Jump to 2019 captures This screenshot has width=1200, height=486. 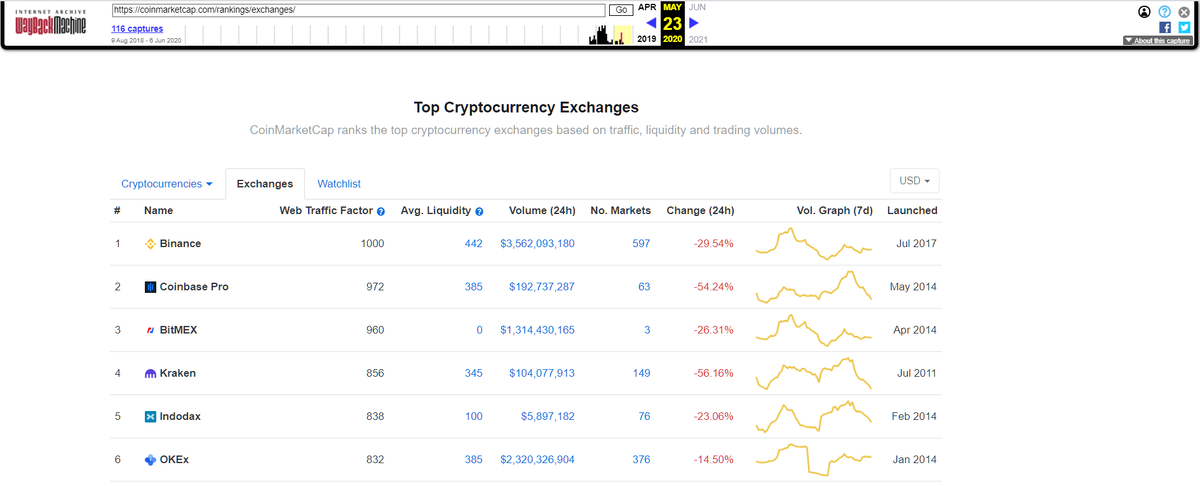[x=647, y=39]
